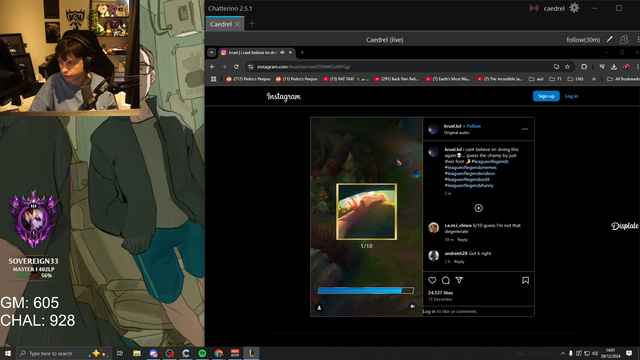Show hidden bookmarks overflow chevron
Screen dimensions: 640x360
point(594,79)
